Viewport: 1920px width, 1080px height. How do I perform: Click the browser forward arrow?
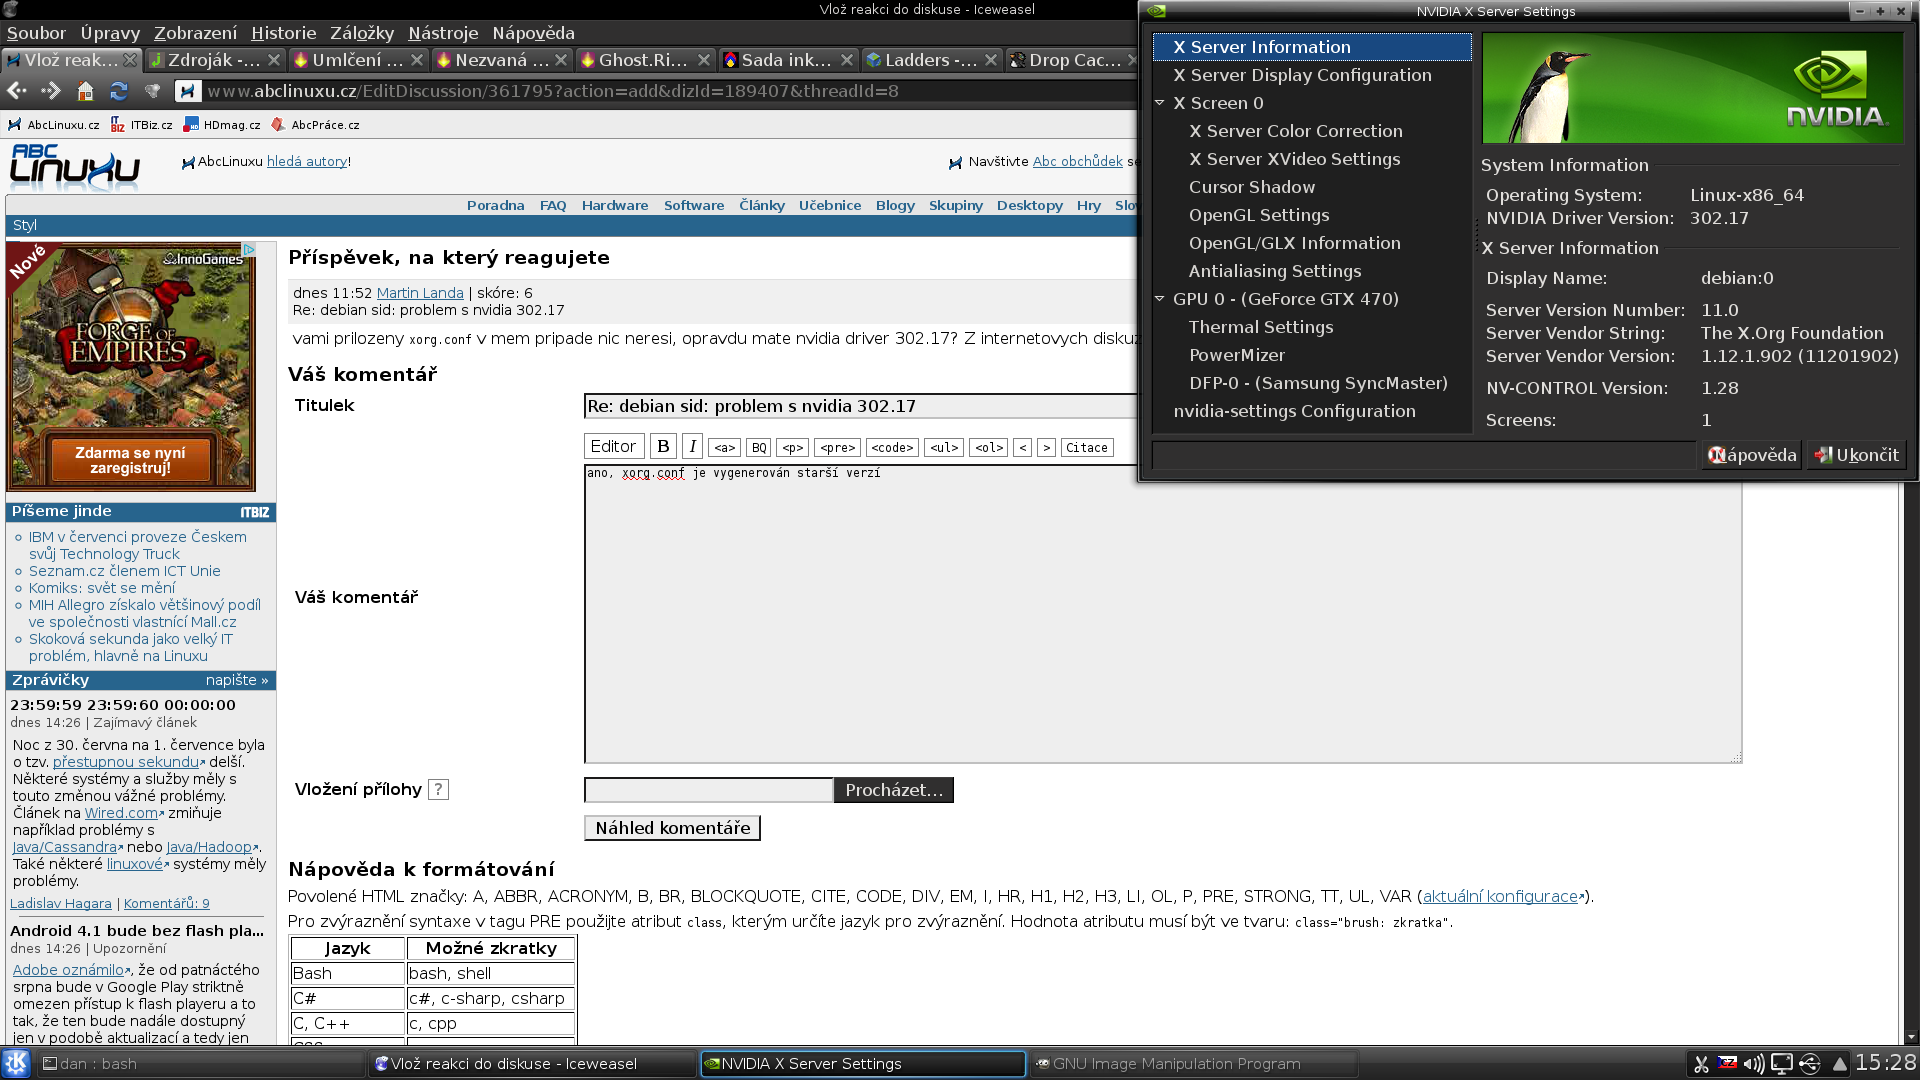pyautogui.click(x=51, y=91)
